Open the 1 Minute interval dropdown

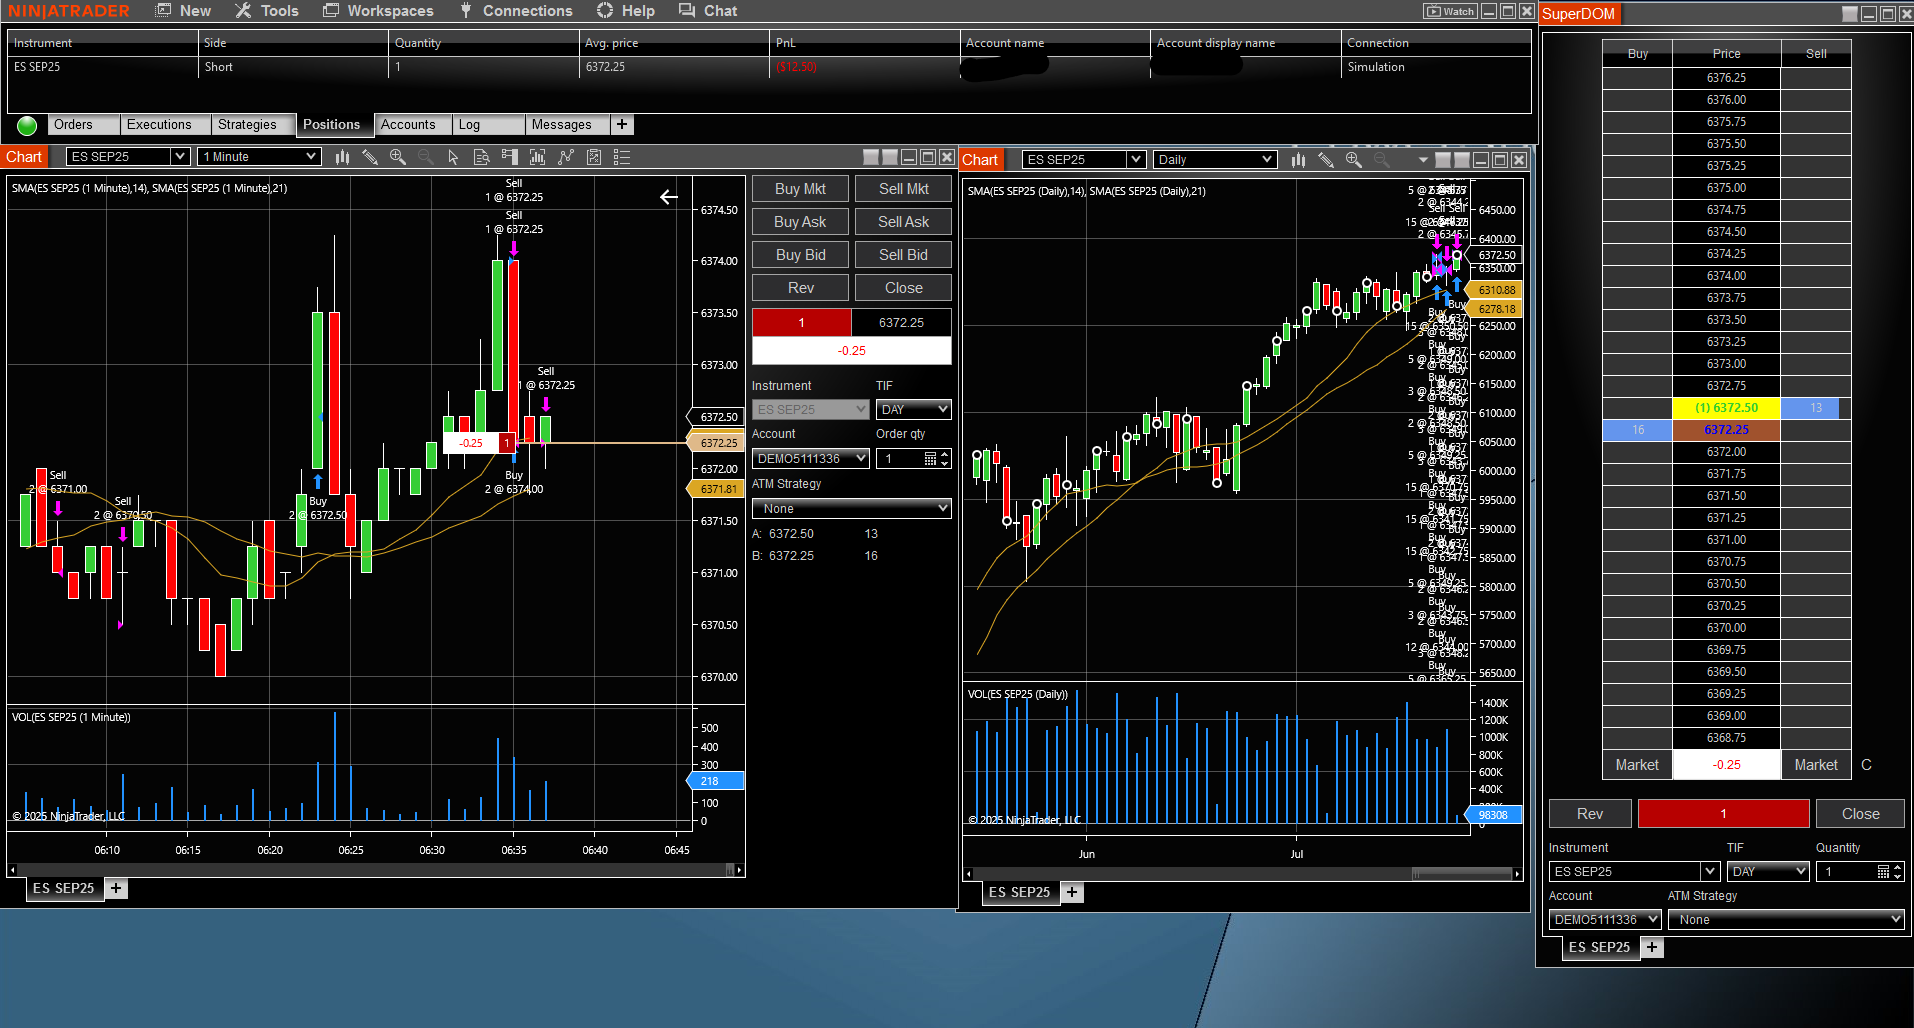(259, 157)
